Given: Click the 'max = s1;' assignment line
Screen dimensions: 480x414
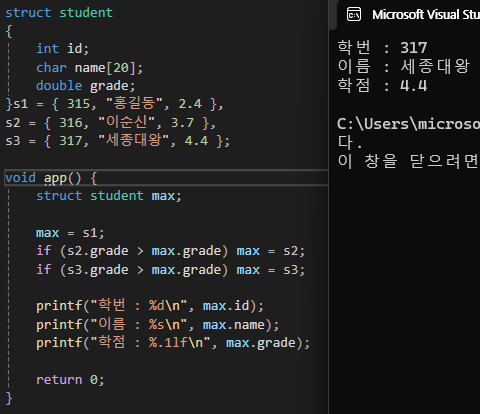Looking at the screenshot, I should click(70, 233).
